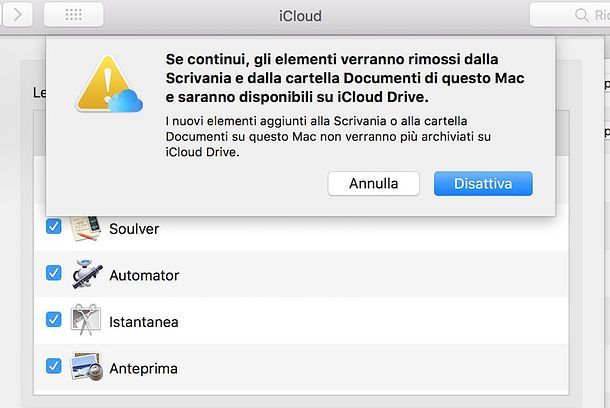
Task: Select the Istantanea label text
Action: 144,322
